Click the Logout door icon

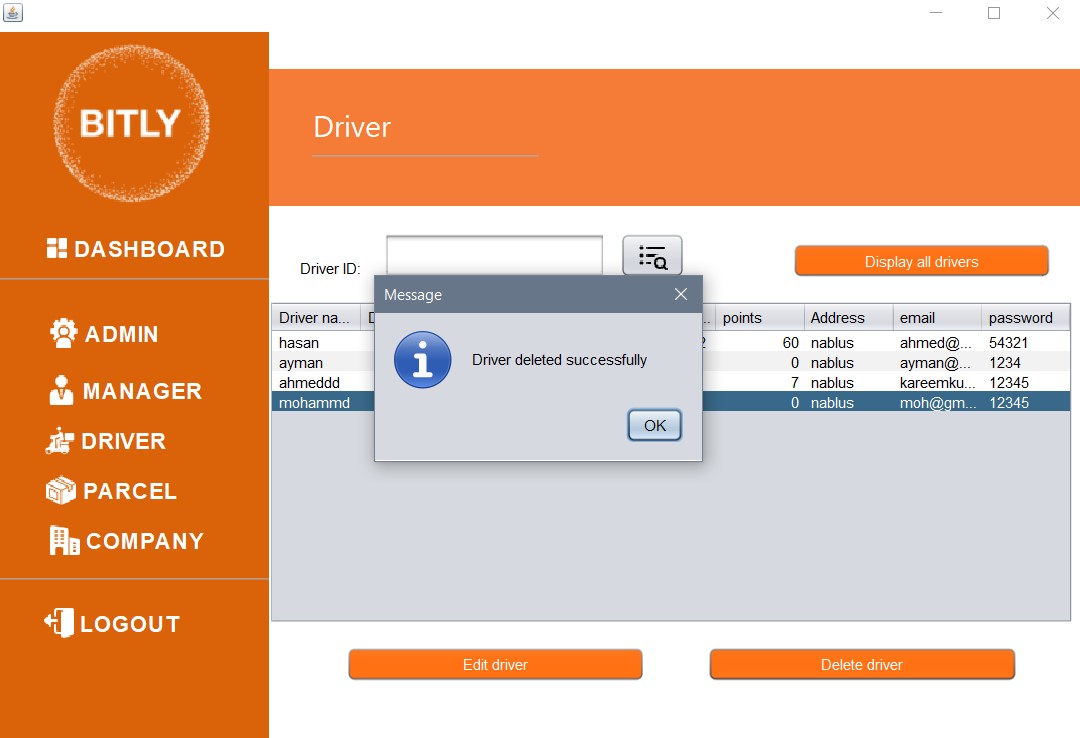coord(59,623)
